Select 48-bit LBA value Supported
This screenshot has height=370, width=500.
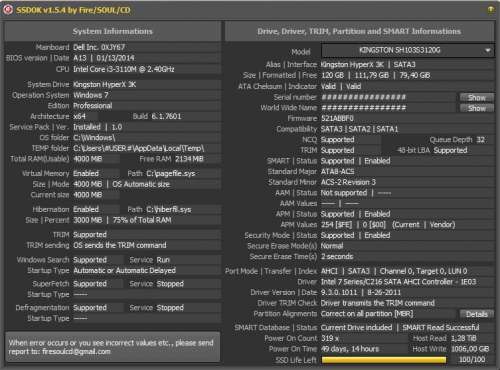point(450,150)
